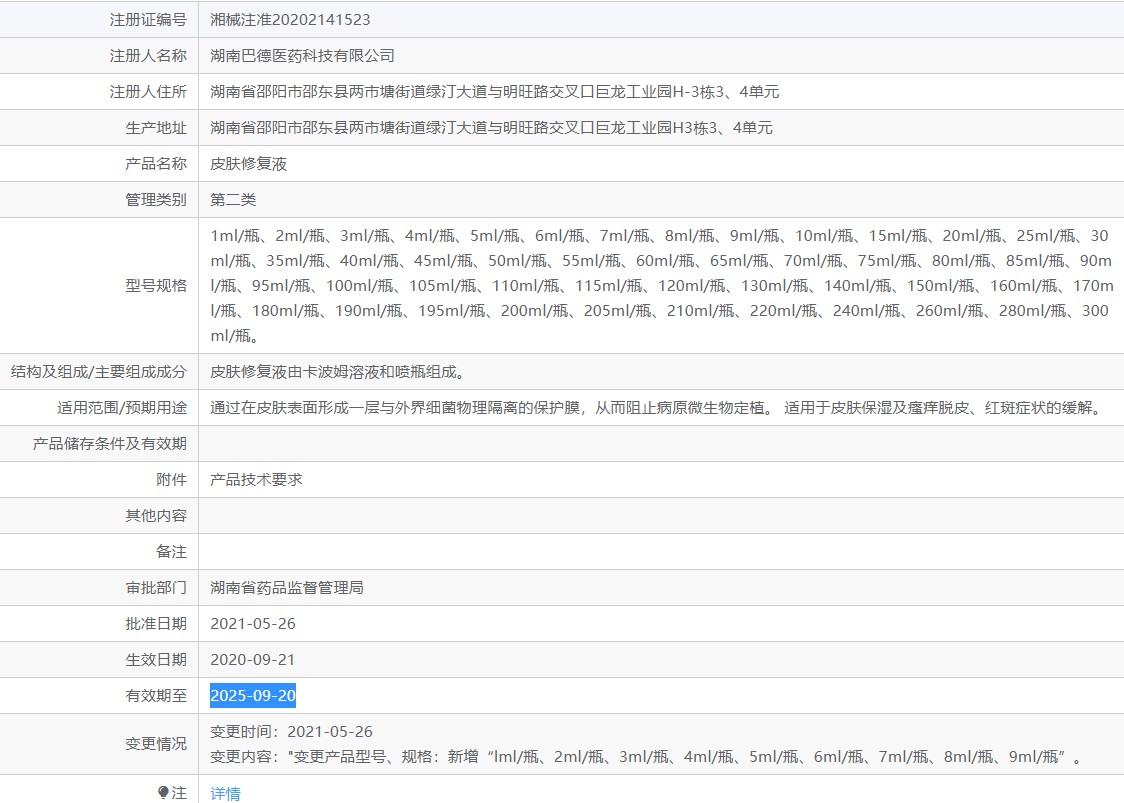Click the lightbulb icon beside 注

click(x=163, y=792)
